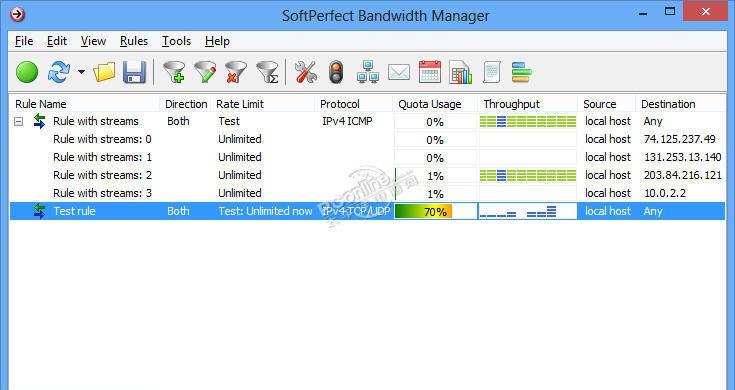Click destination 10.0.2.2
The width and height of the screenshot is (735, 390).
(x=665, y=193)
